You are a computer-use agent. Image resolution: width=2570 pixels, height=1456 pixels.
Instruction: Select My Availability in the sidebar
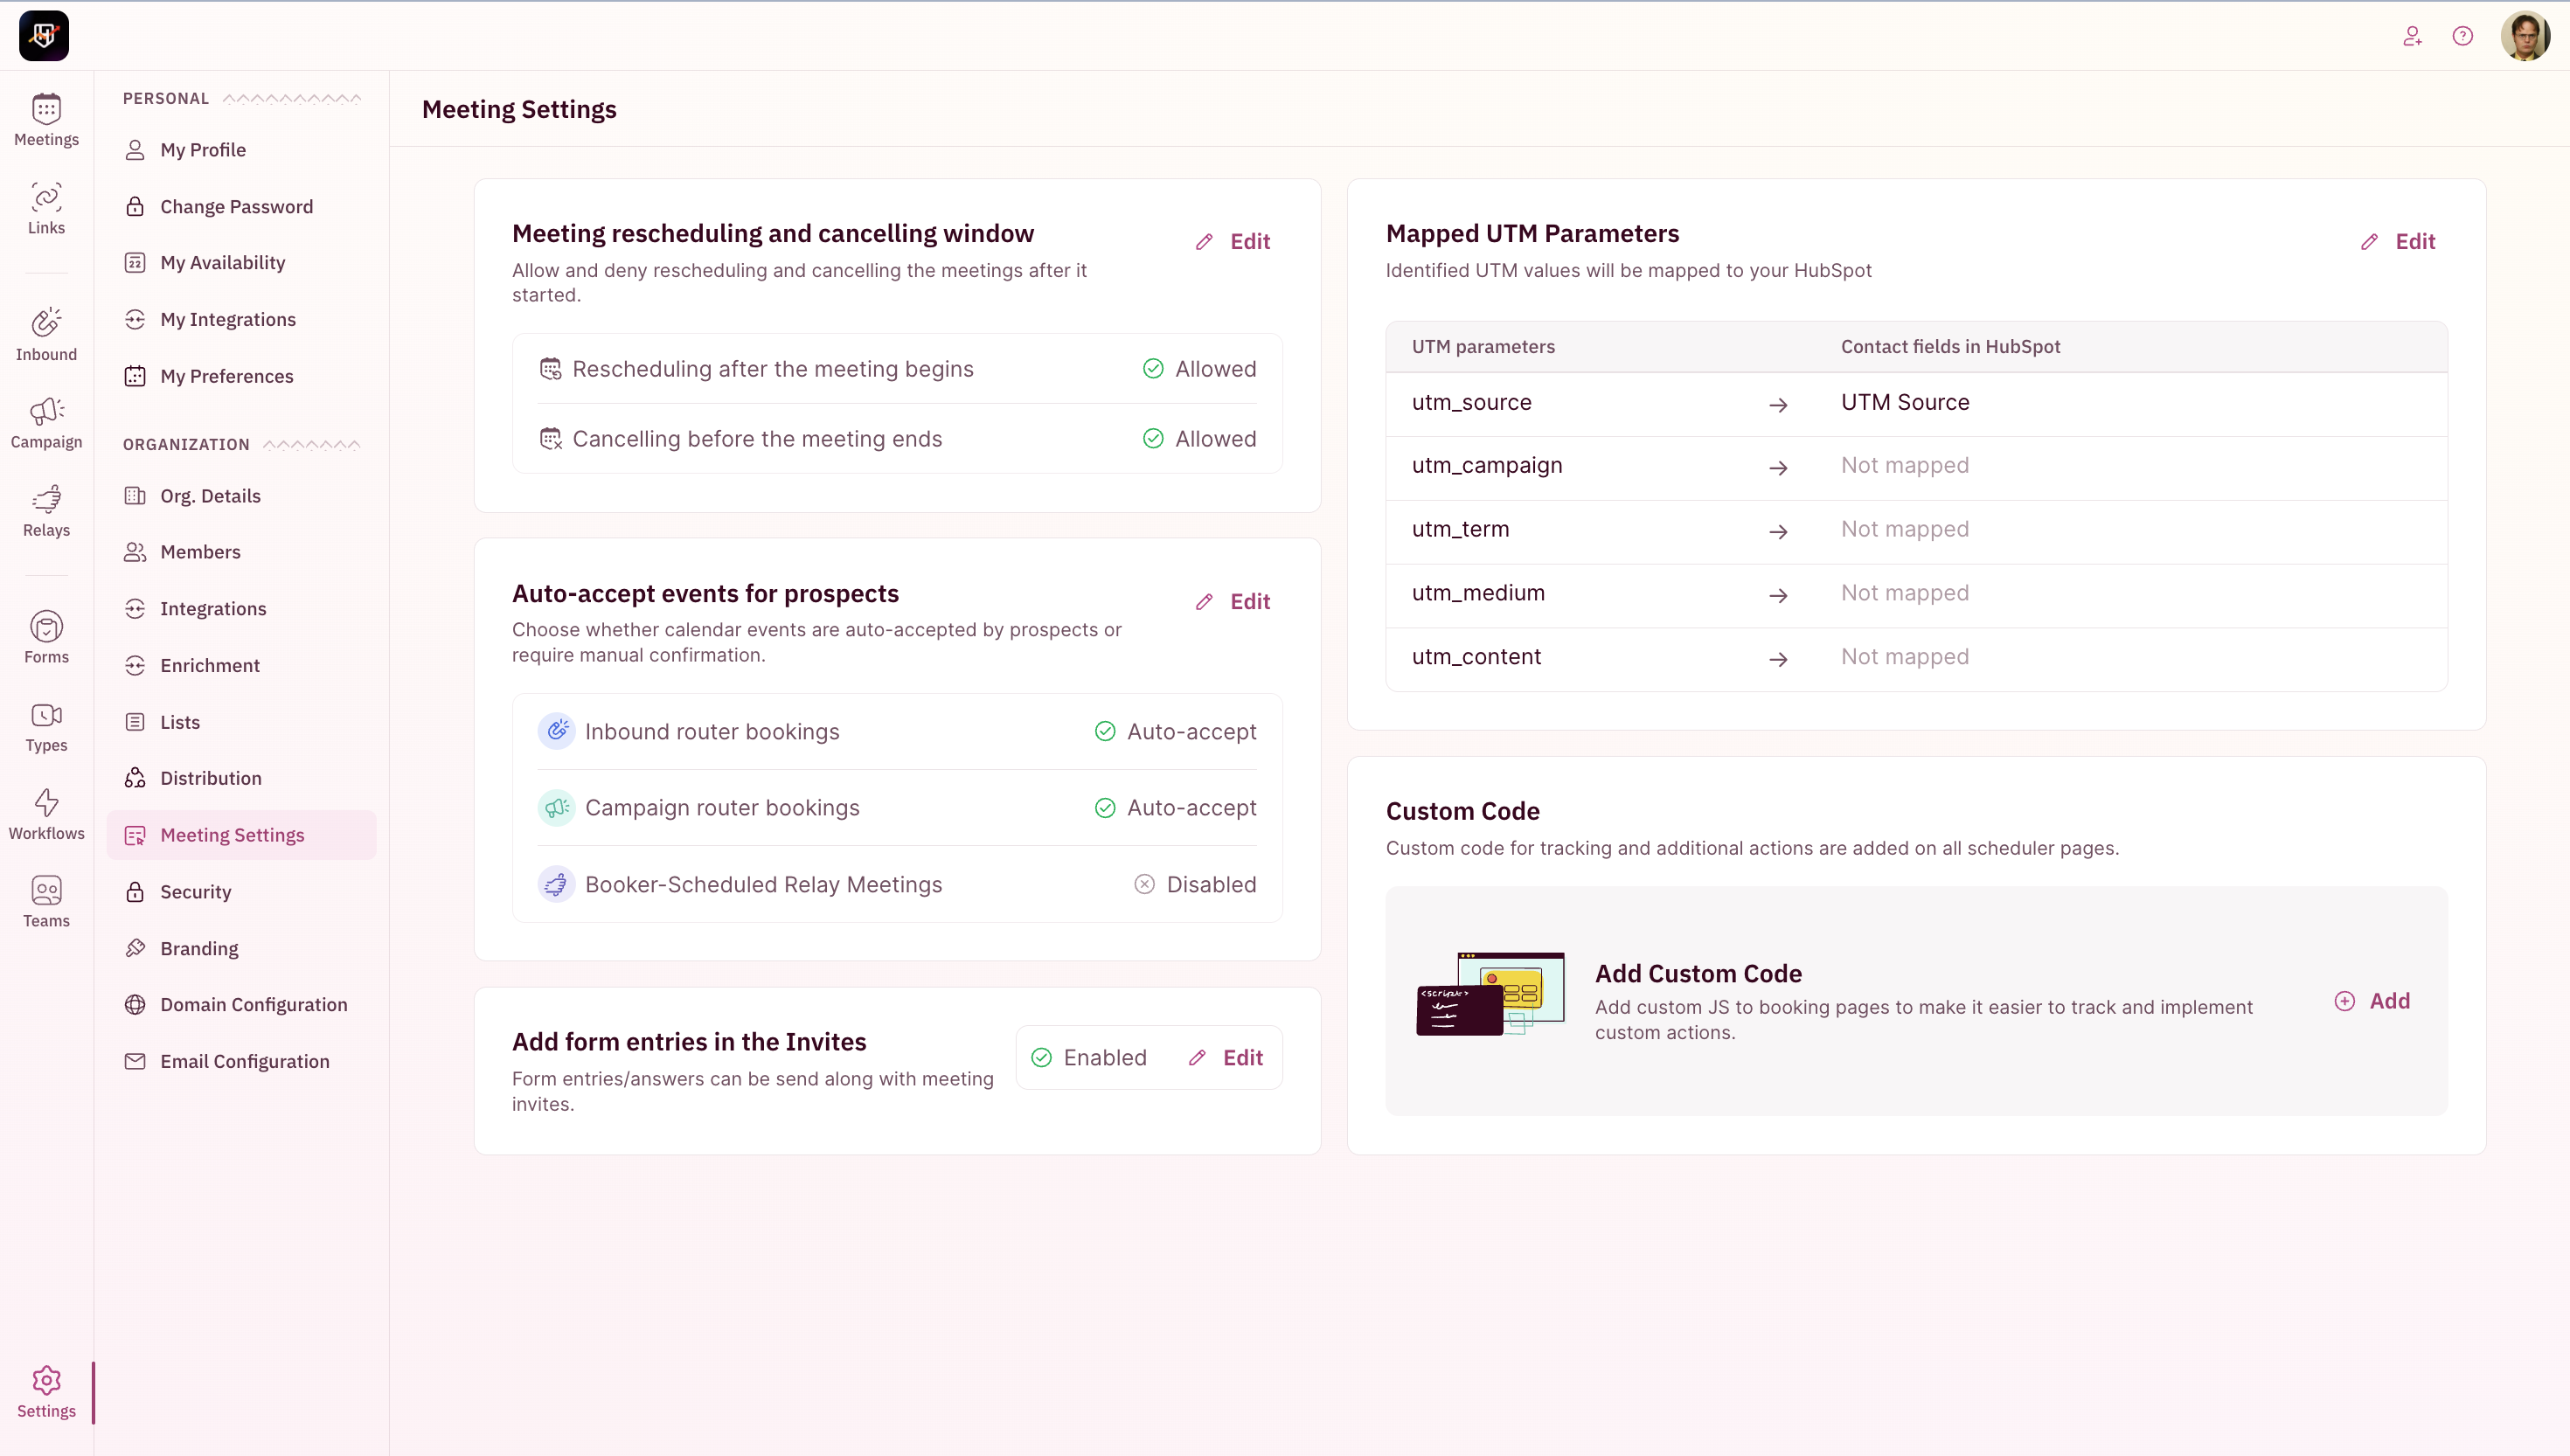pyautogui.click(x=222, y=262)
